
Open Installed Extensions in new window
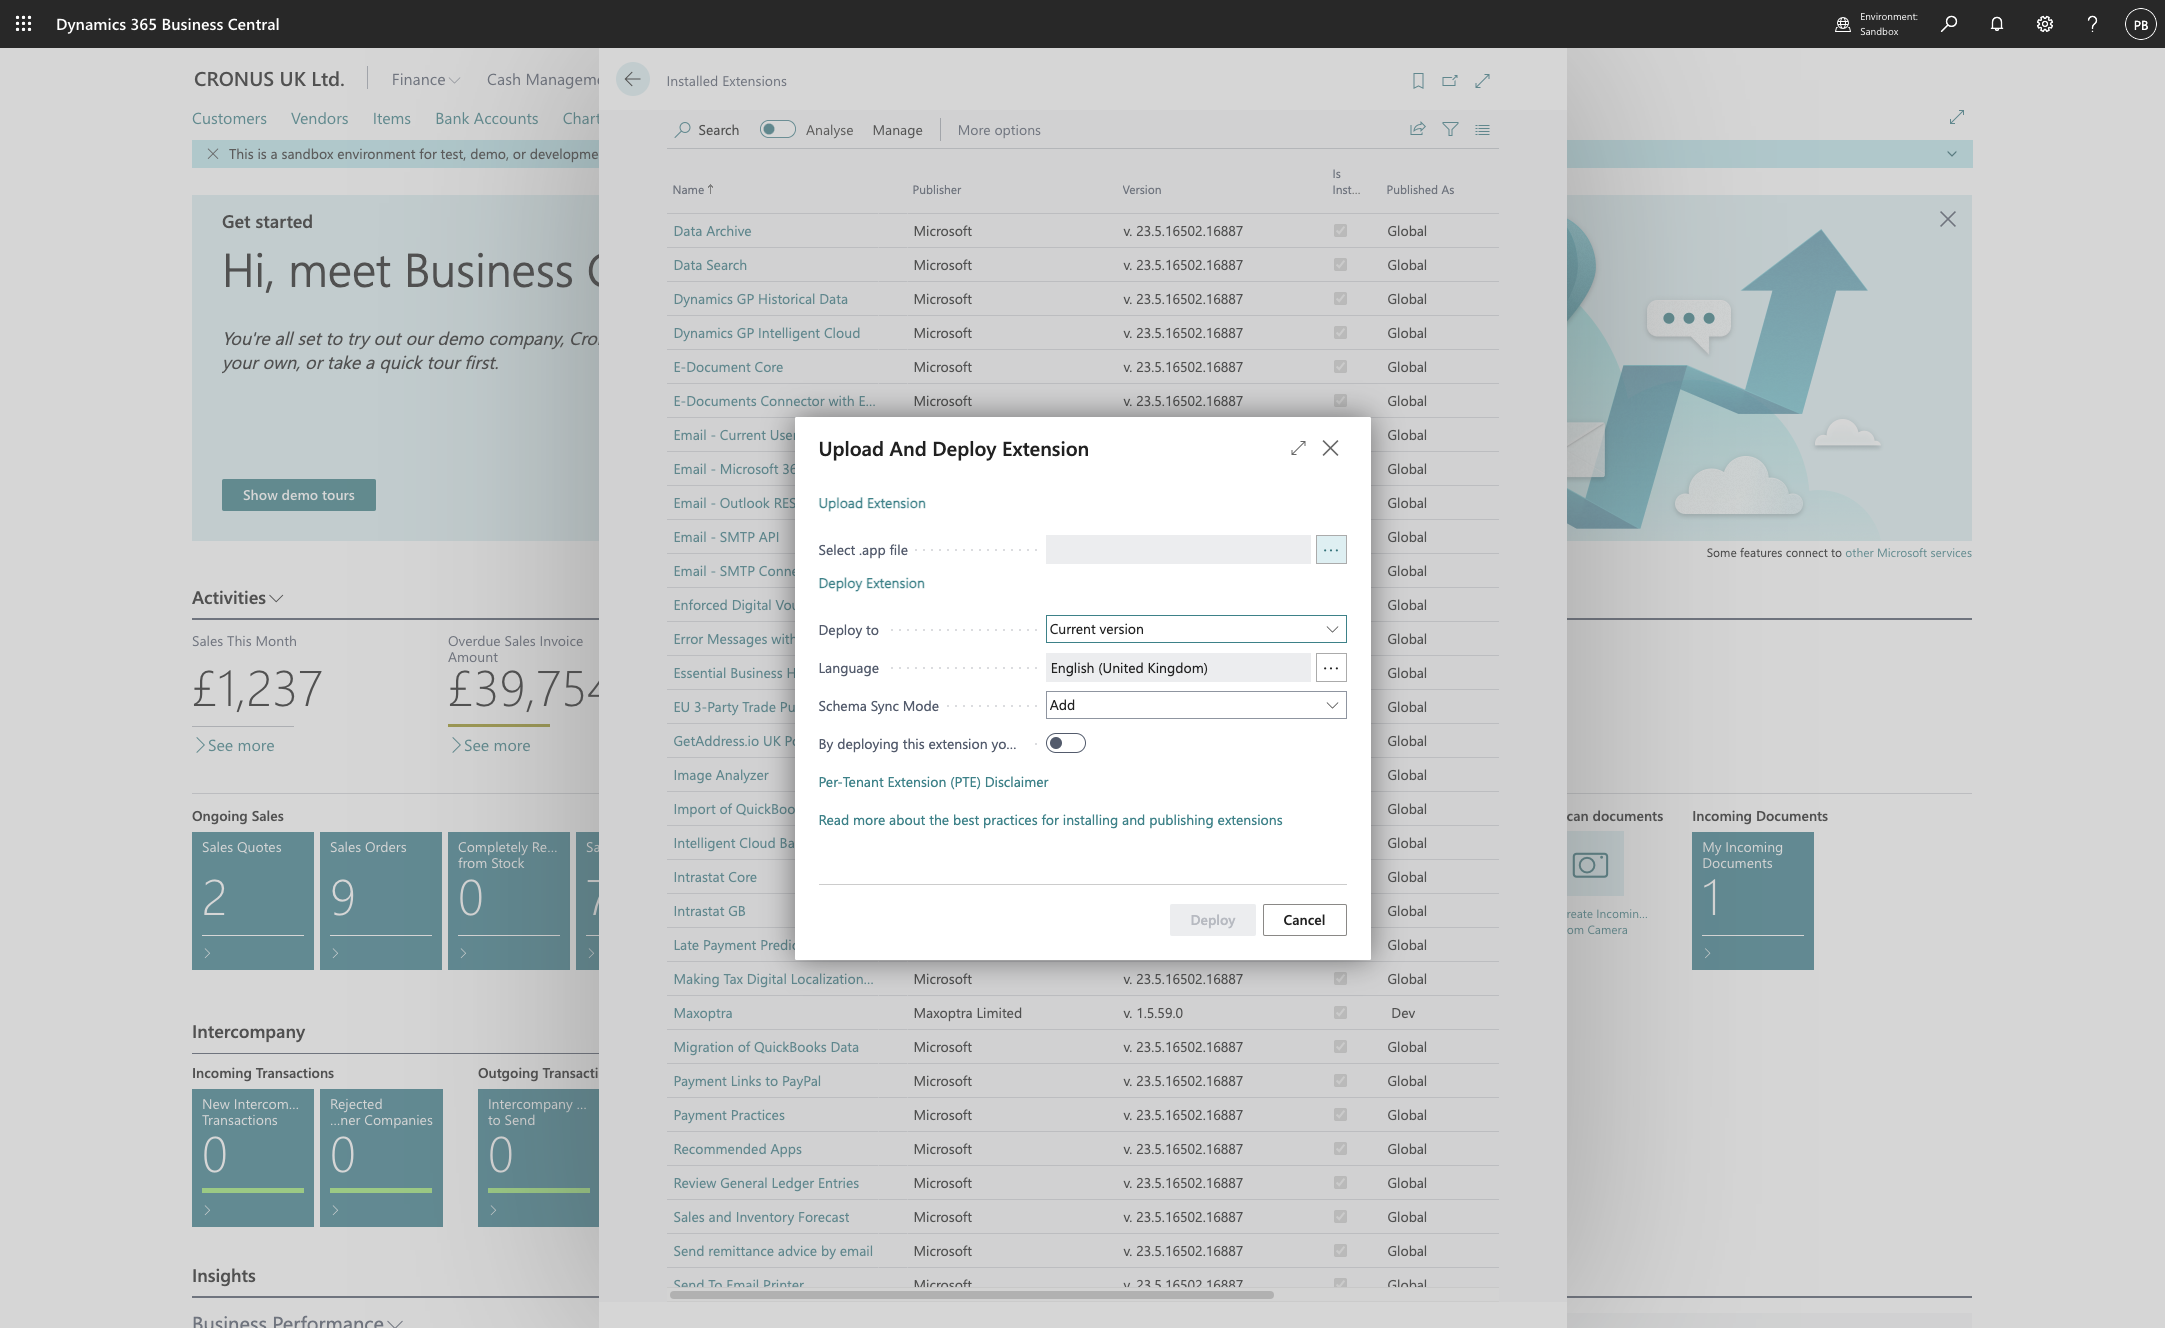(x=1449, y=81)
